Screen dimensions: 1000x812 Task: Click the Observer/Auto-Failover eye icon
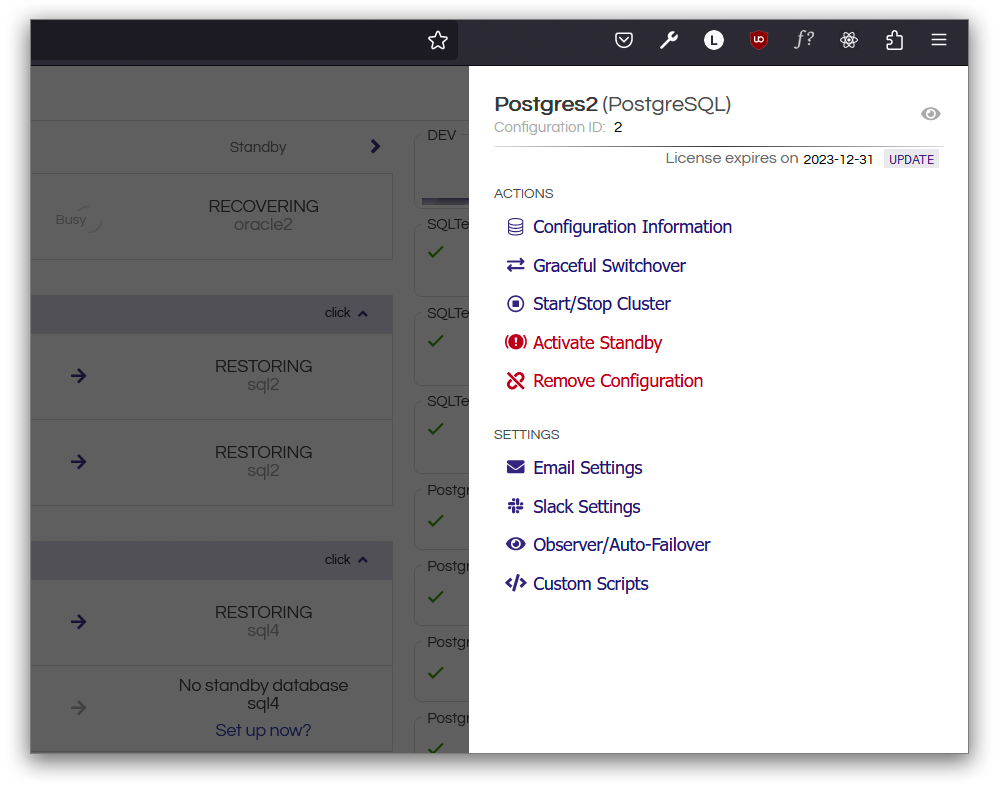point(515,544)
